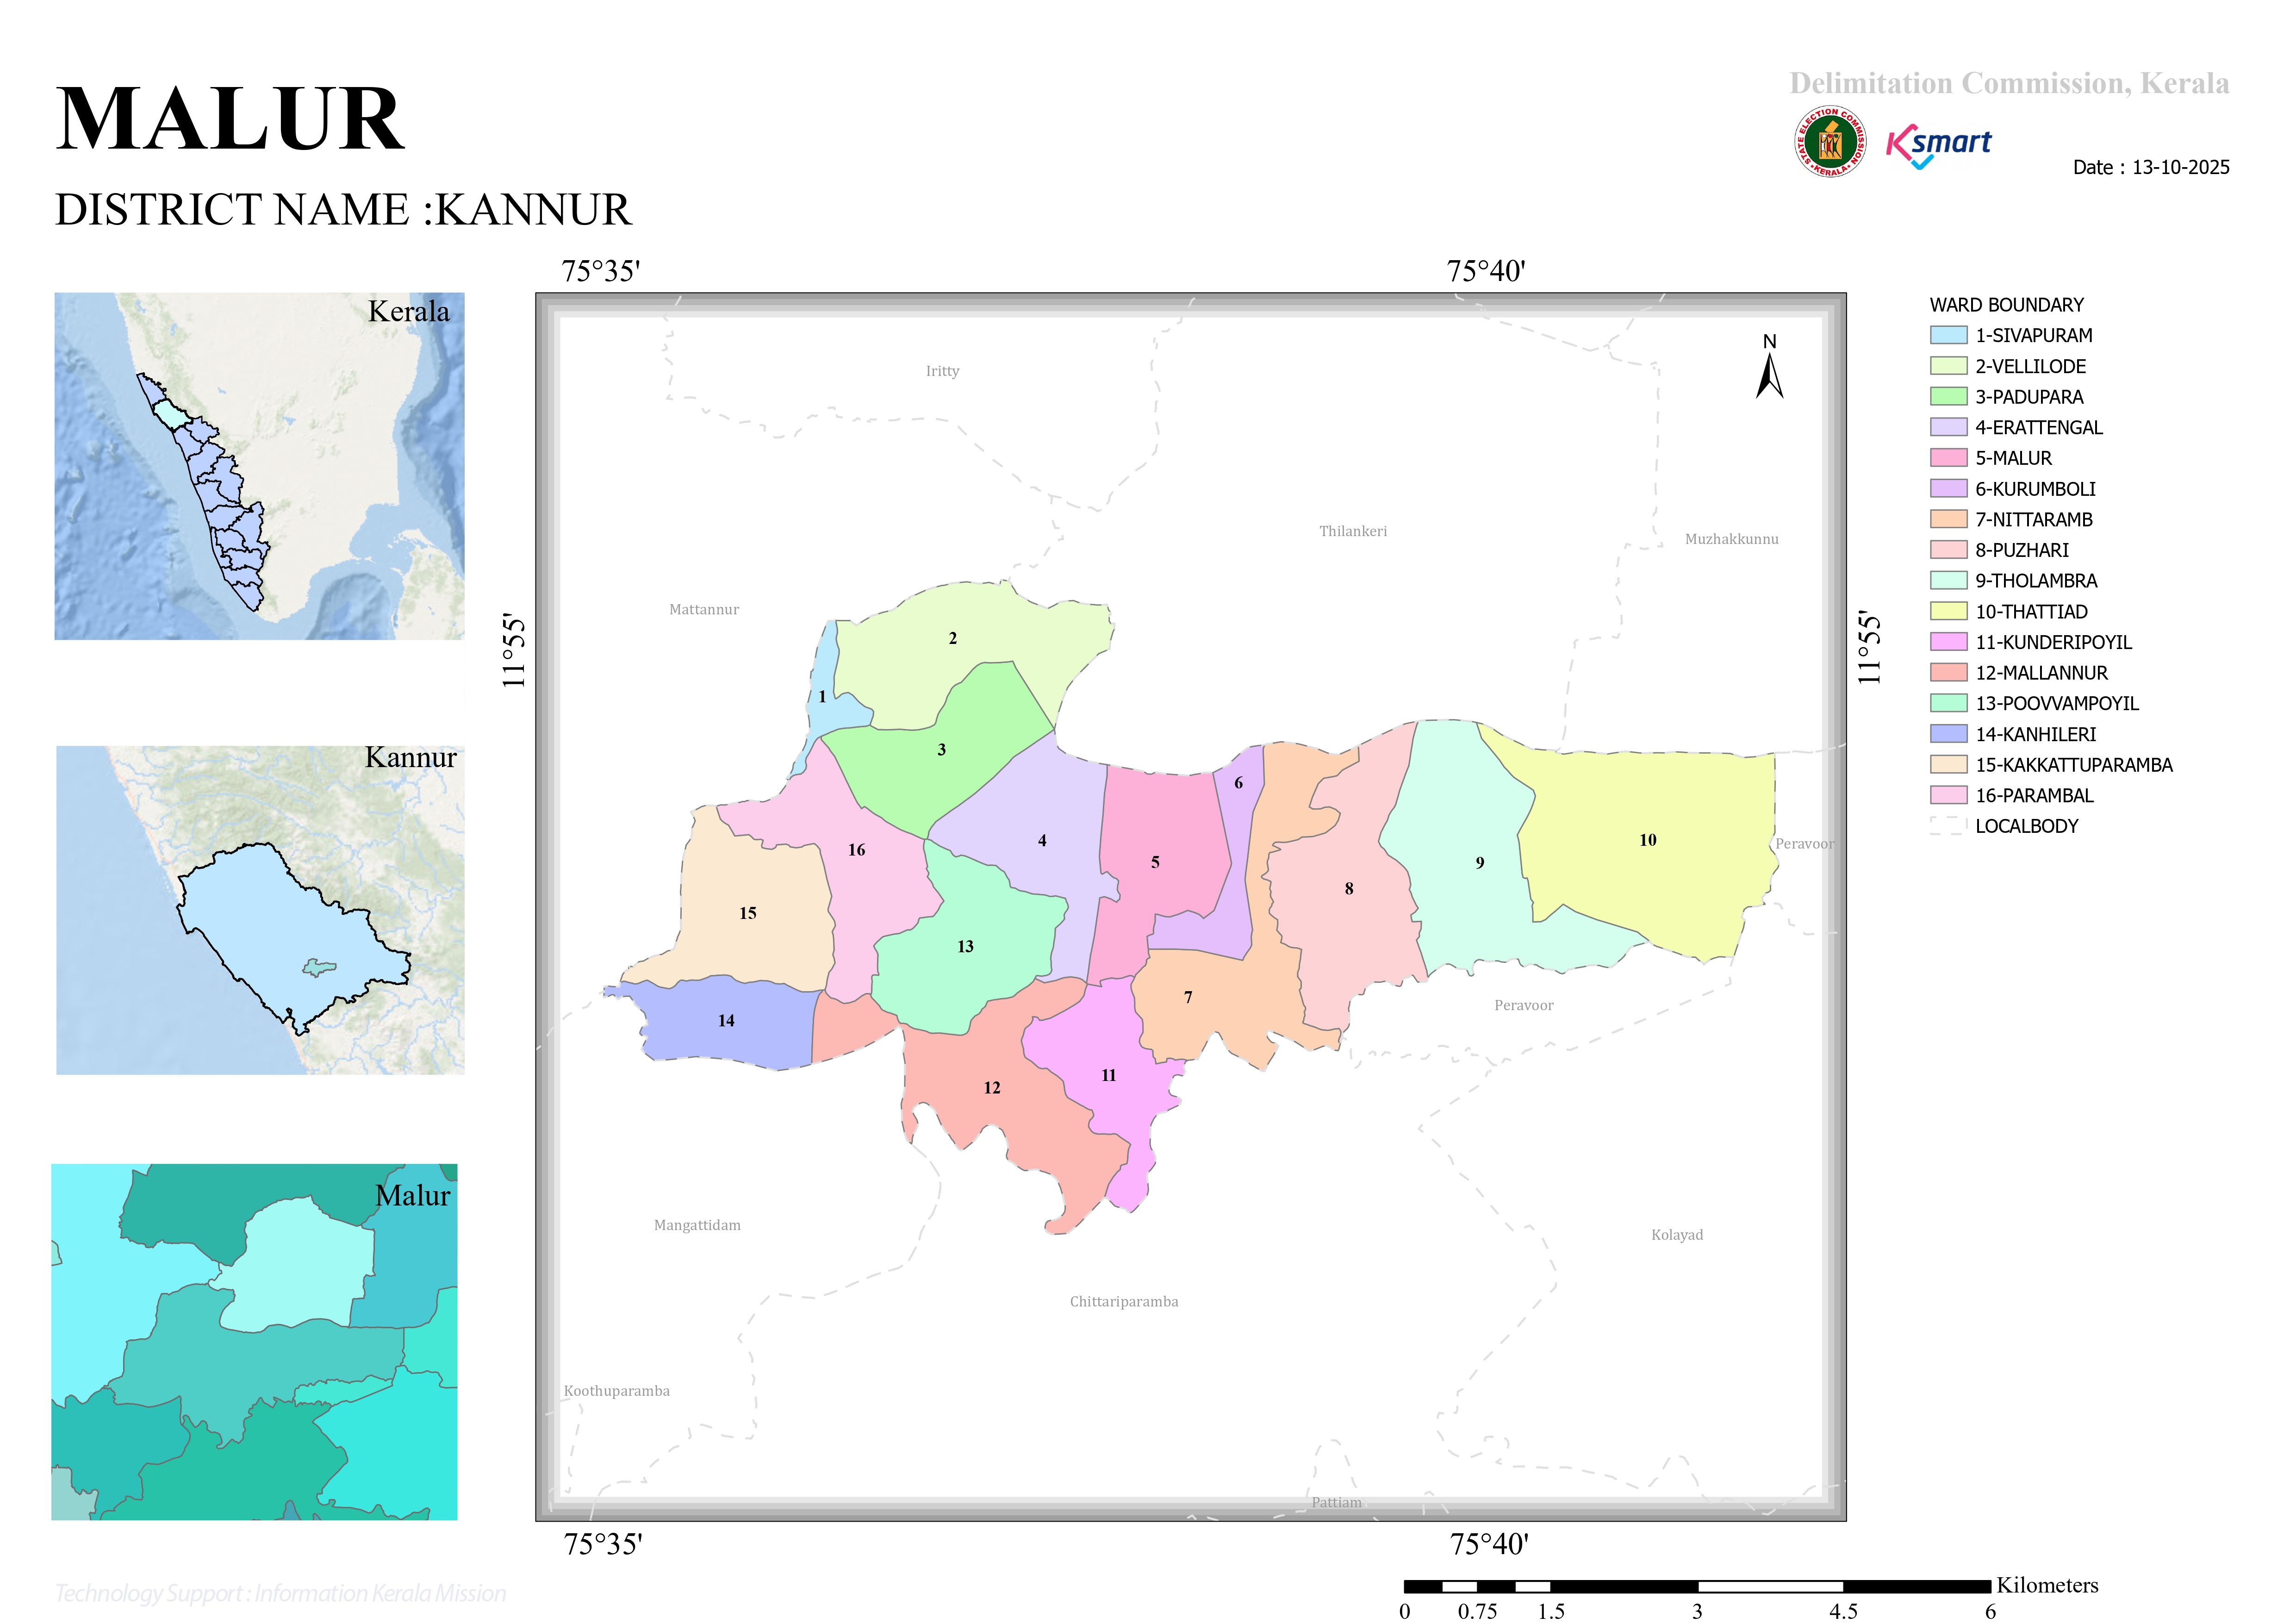Click the 11-KUNDERIPOYIL legend label
This screenshot has width=2296, height=1624.
(x=2054, y=642)
